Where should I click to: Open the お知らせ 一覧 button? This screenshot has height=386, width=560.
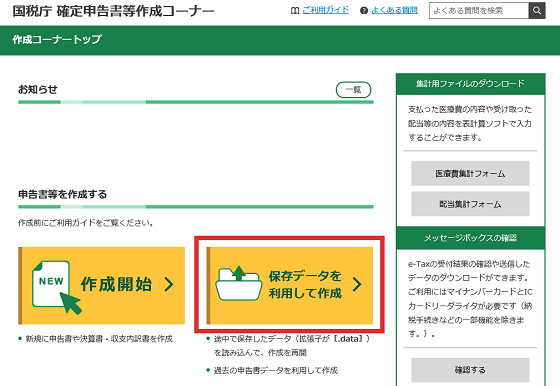[353, 90]
